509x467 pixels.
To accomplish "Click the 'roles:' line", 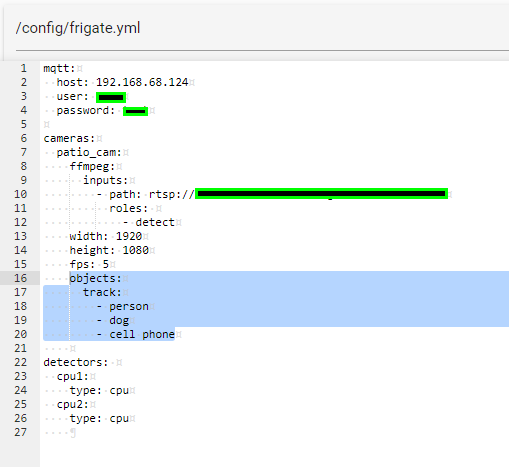I will (x=128, y=208).
